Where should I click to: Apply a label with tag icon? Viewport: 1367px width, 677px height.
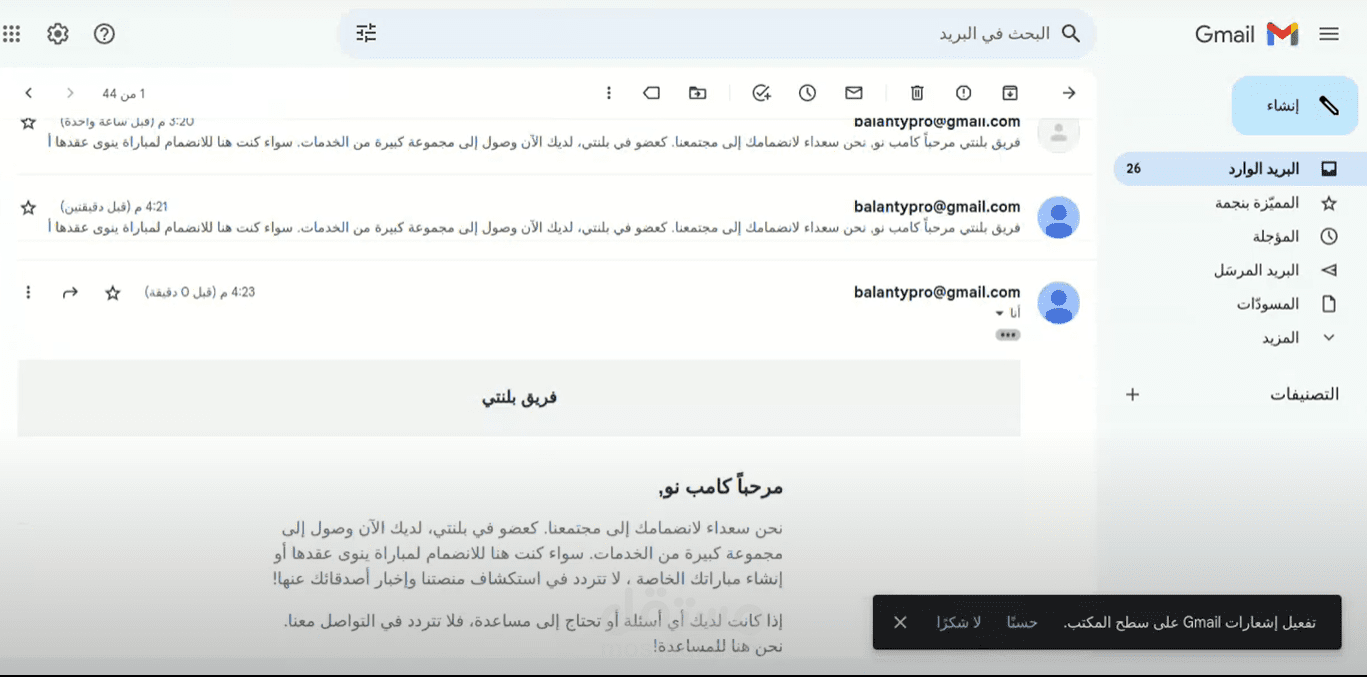coord(651,93)
